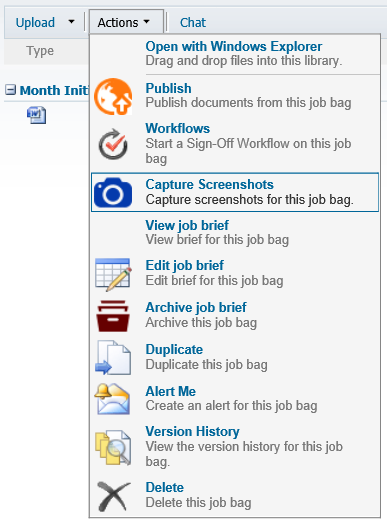Click the Upload toolbar link
387x523 pixels.
tap(35, 23)
